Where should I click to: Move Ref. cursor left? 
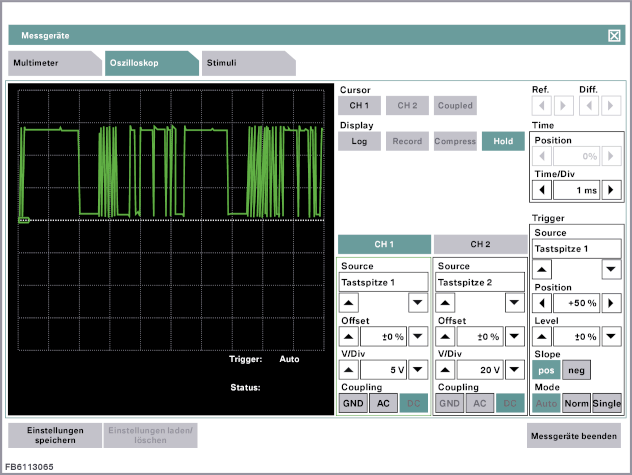tap(542, 106)
